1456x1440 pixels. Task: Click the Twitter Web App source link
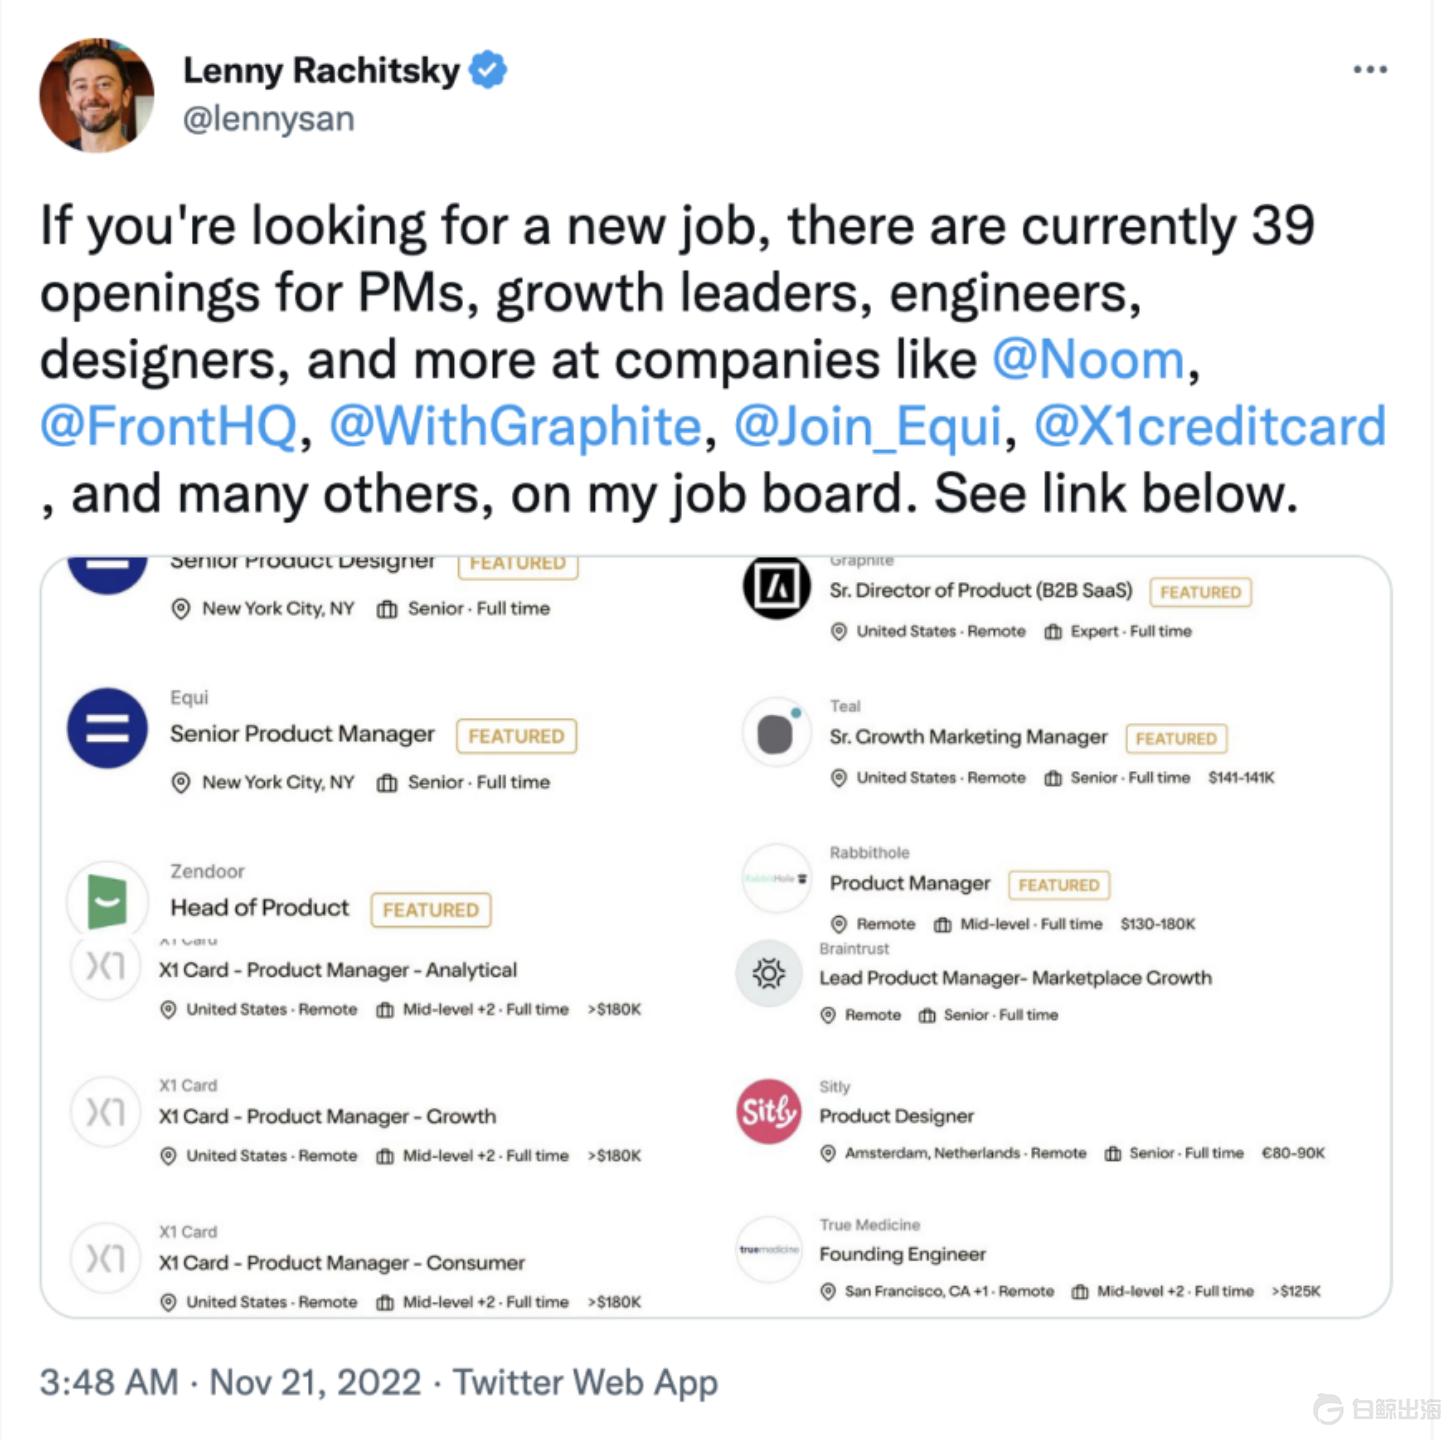pos(586,1382)
